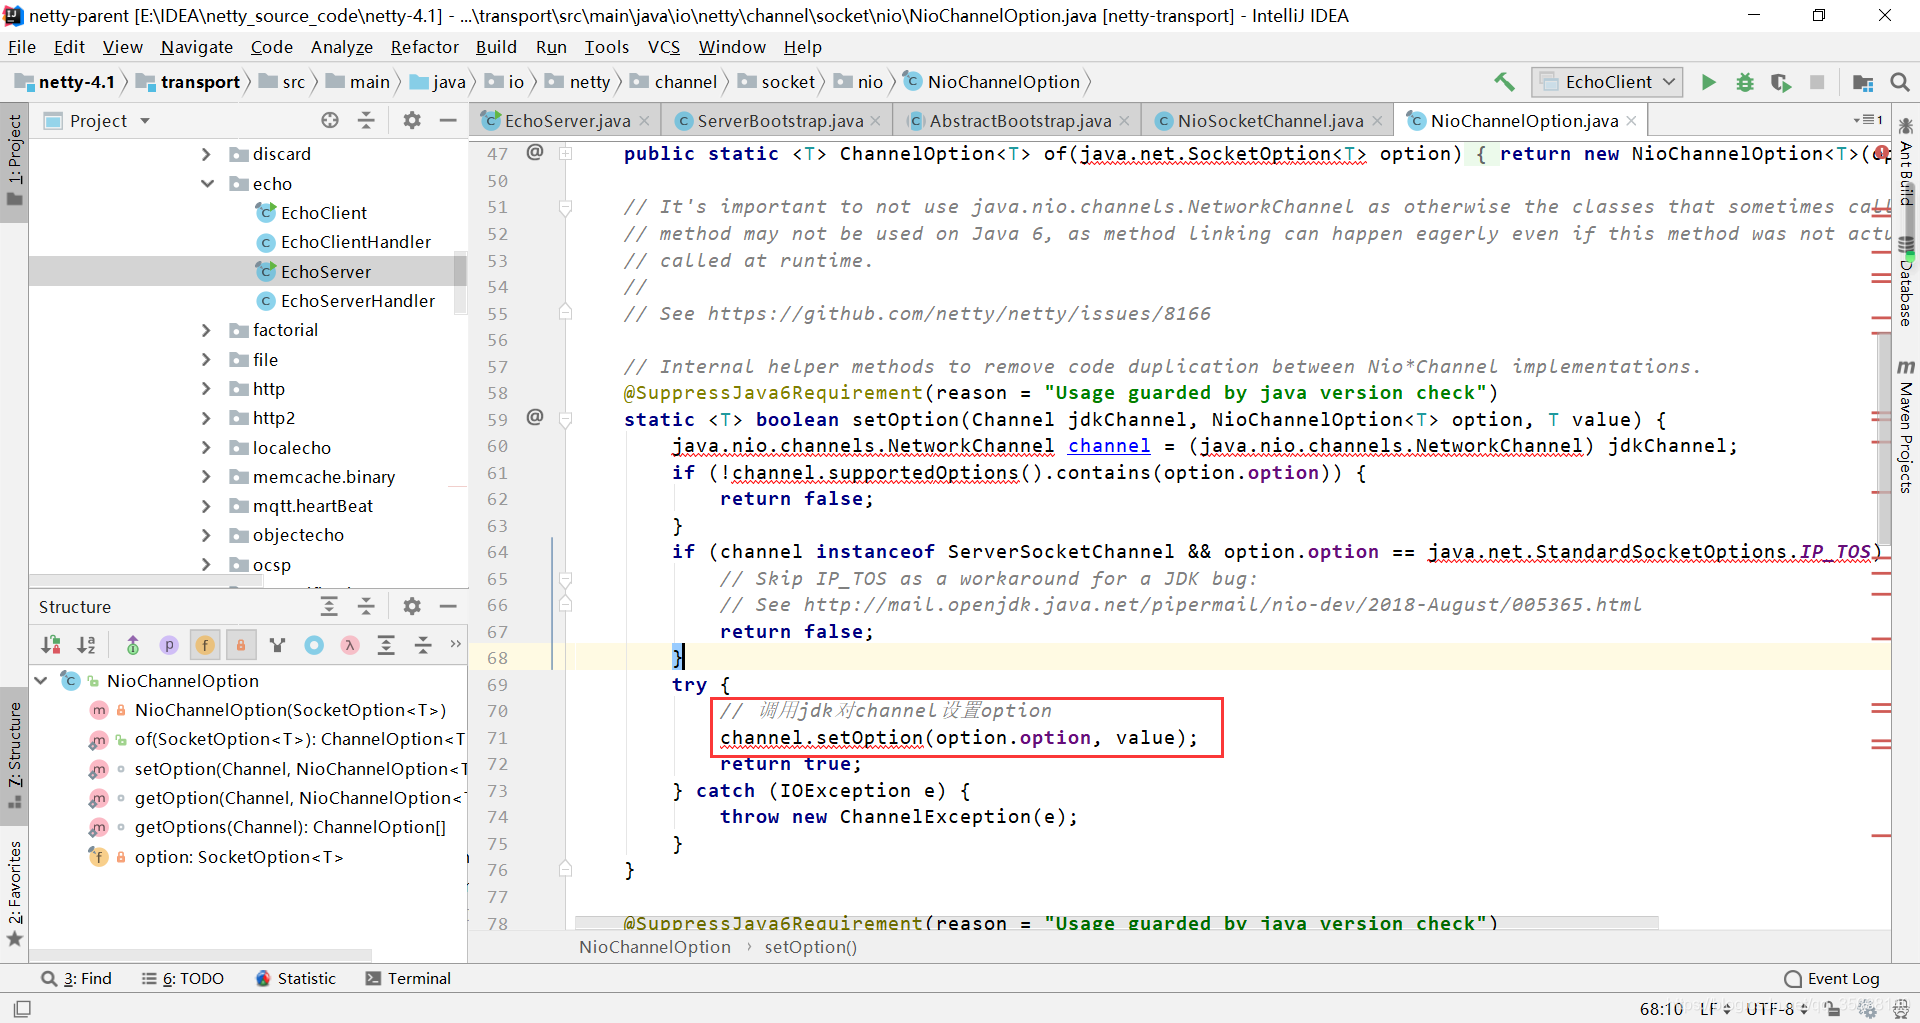Collapse all in Project panel toolbar

click(366, 120)
